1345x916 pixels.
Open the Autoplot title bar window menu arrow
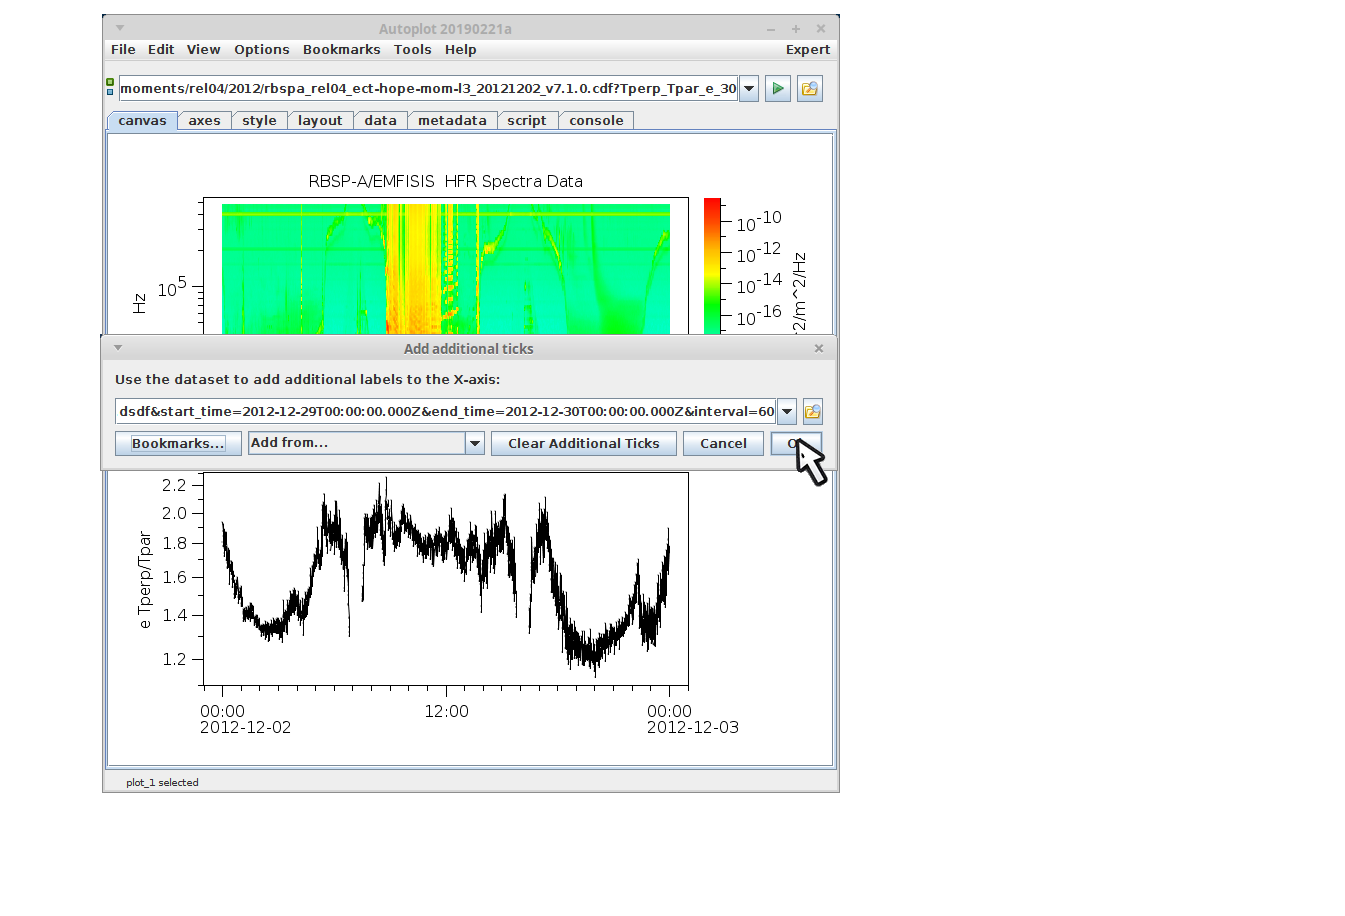pyautogui.click(x=120, y=28)
